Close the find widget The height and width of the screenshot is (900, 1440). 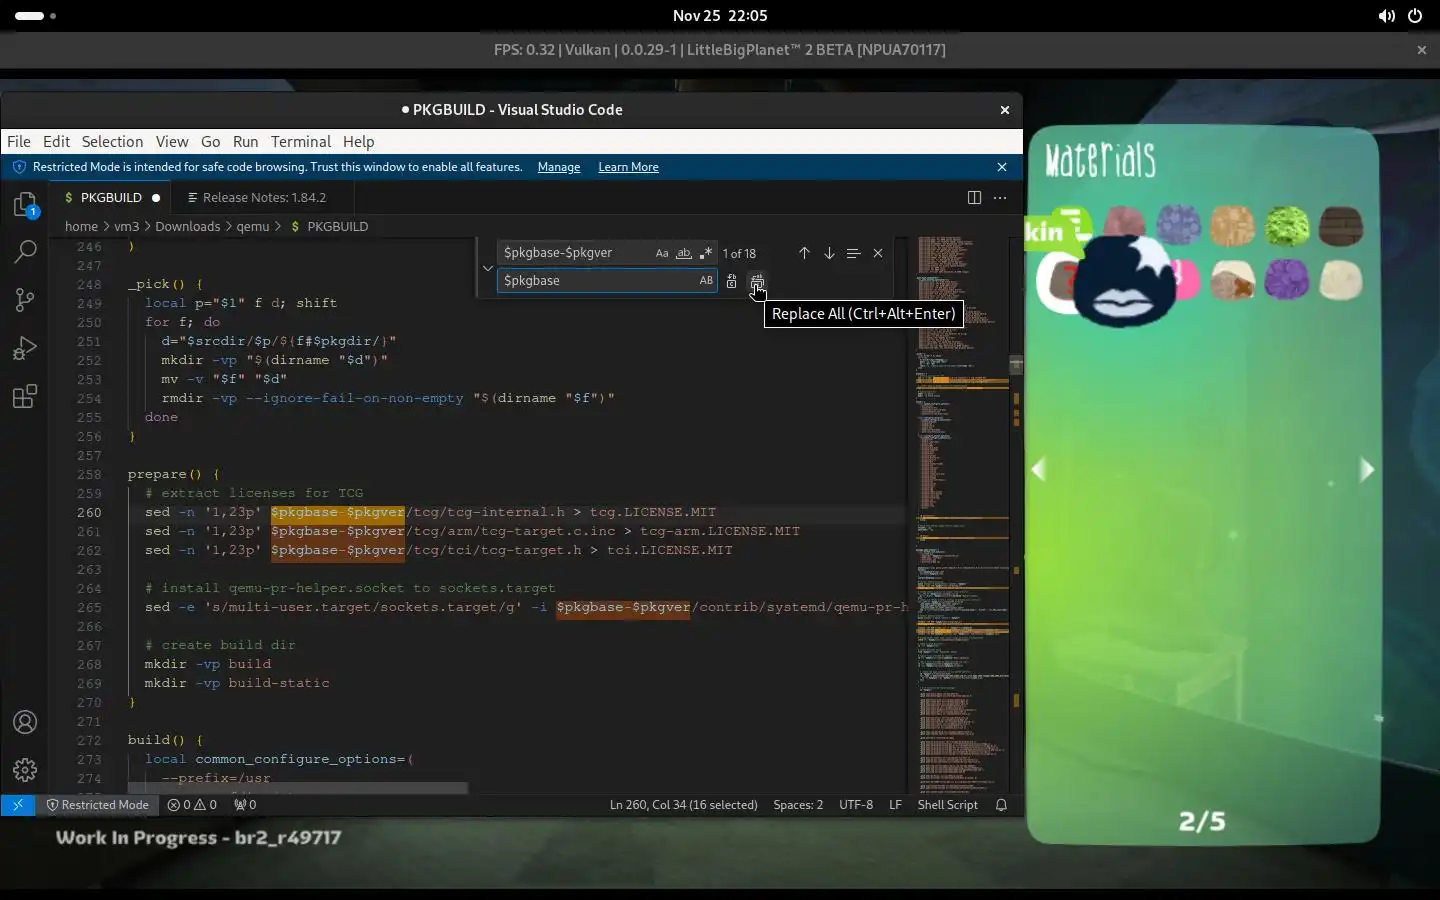pyautogui.click(x=878, y=253)
